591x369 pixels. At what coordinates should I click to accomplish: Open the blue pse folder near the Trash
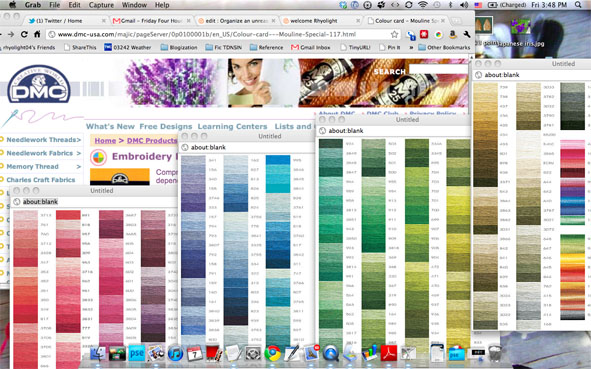point(456,354)
